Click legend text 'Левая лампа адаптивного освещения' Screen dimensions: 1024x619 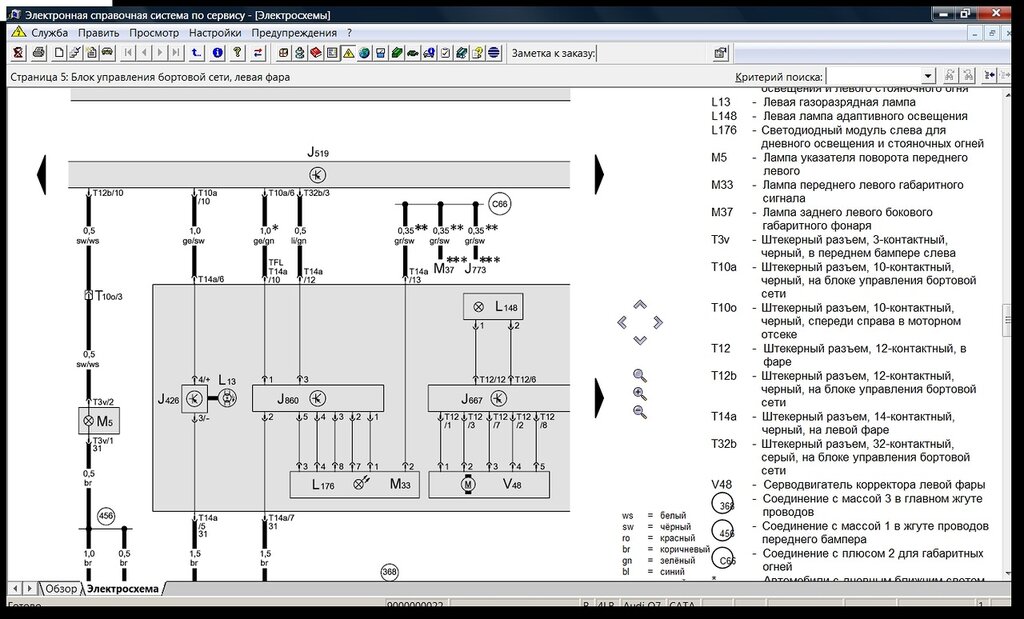pos(865,116)
